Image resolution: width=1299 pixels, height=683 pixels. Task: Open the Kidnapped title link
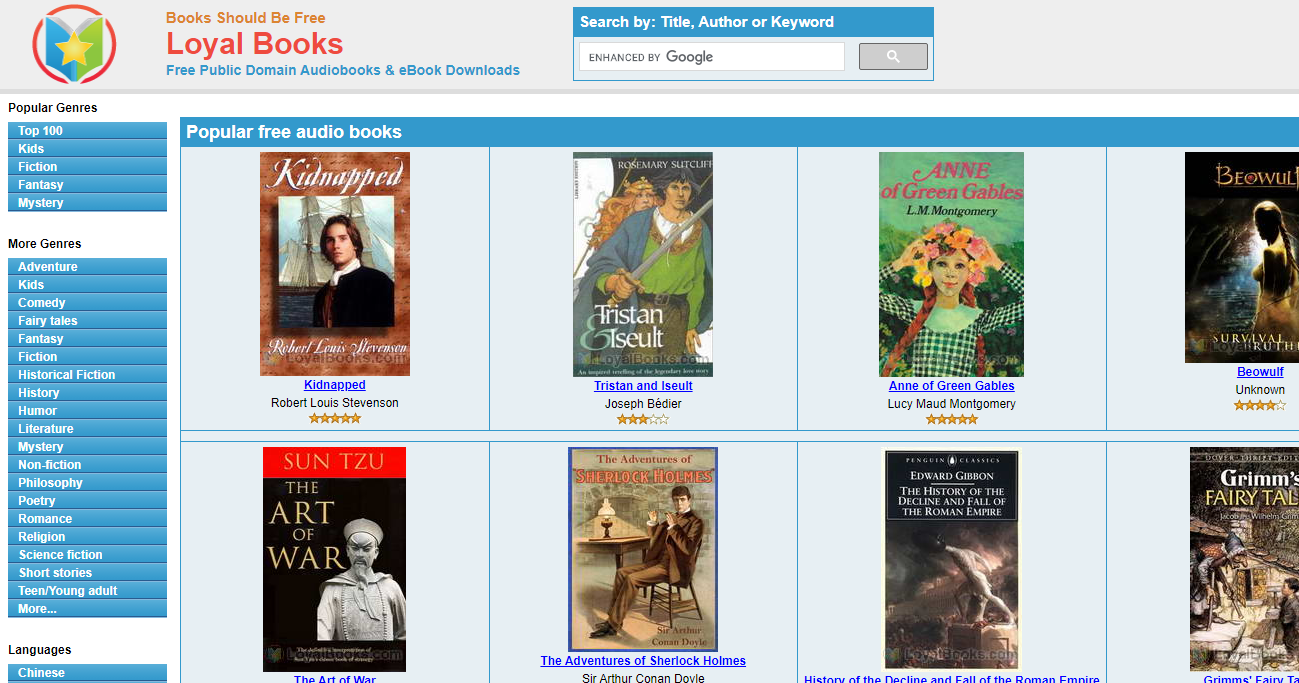click(335, 385)
